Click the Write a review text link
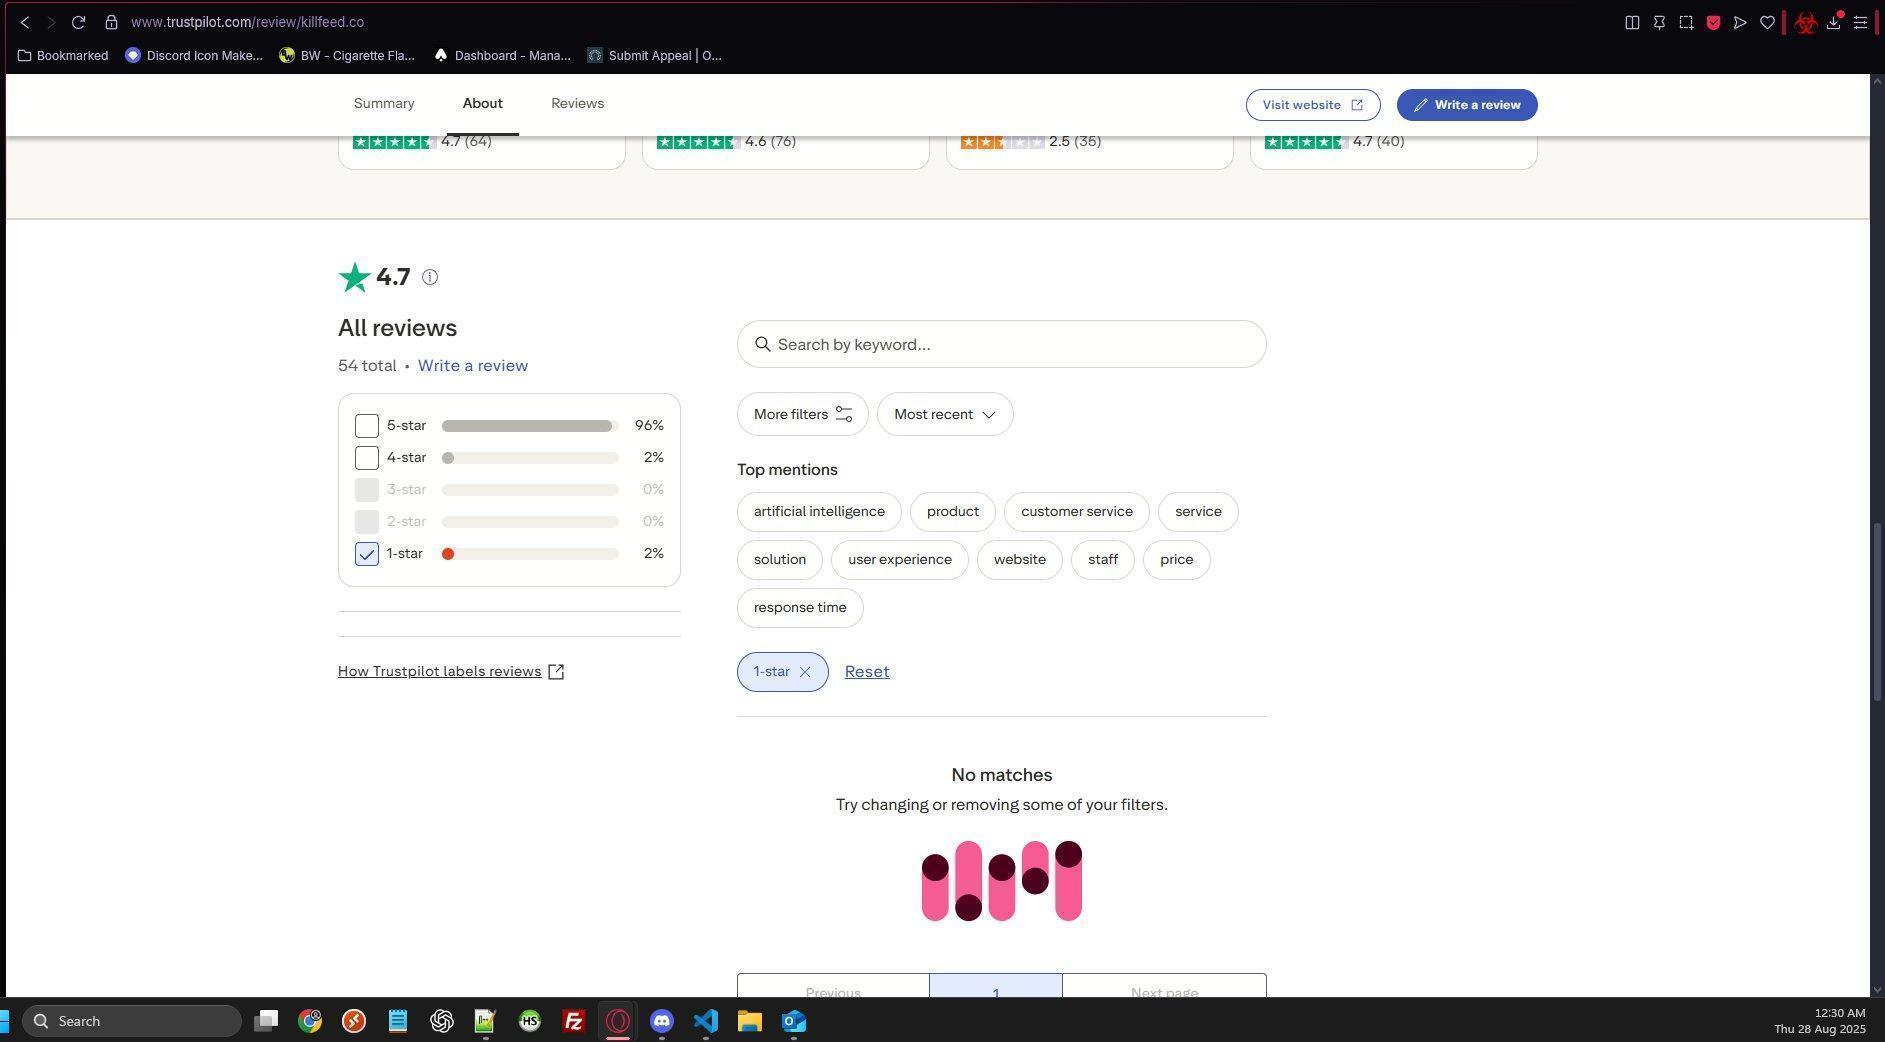The height and width of the screenshot is (1042, 1885). coord(473,366)
